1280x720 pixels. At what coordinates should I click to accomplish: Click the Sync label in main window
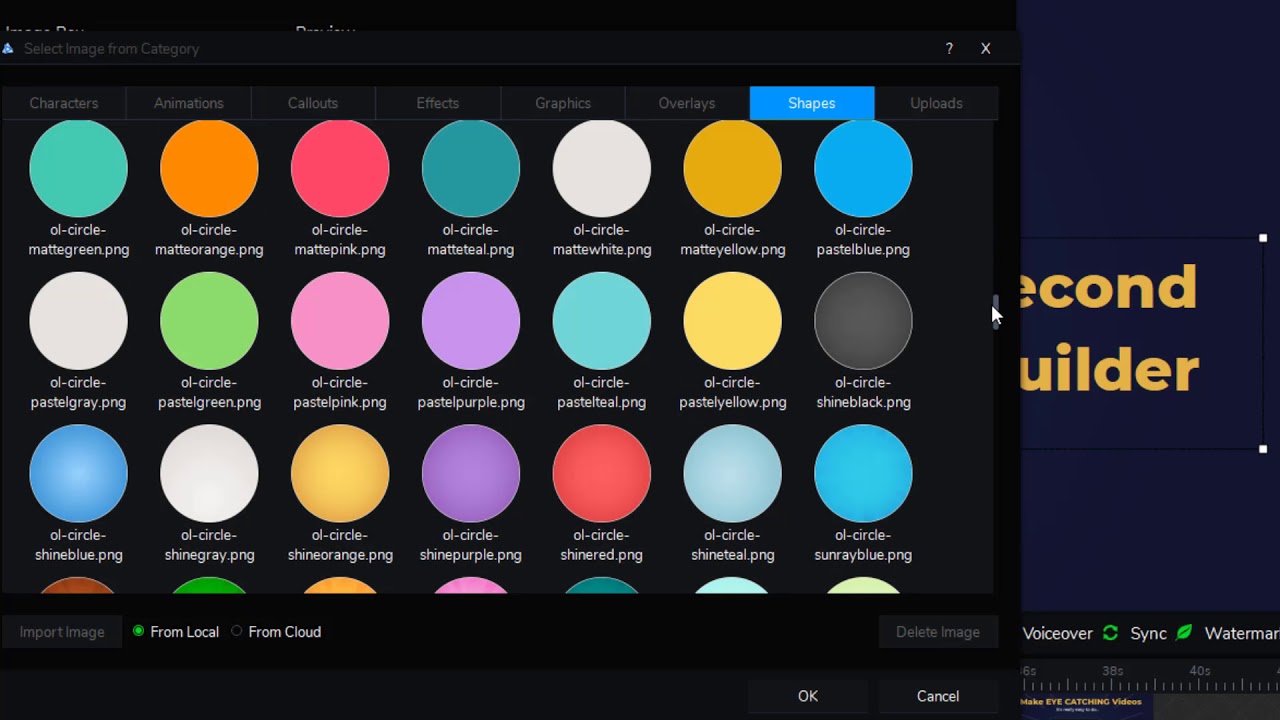click(x=1148, y=633)
